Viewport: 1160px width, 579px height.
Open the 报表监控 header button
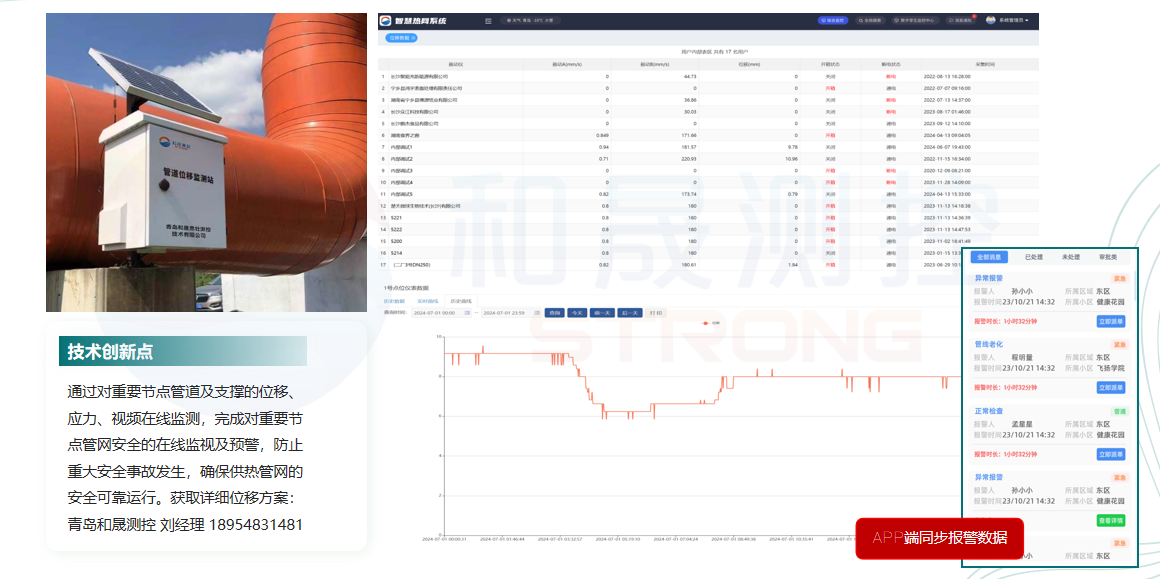pyautogui.click(x=832, y=21)
